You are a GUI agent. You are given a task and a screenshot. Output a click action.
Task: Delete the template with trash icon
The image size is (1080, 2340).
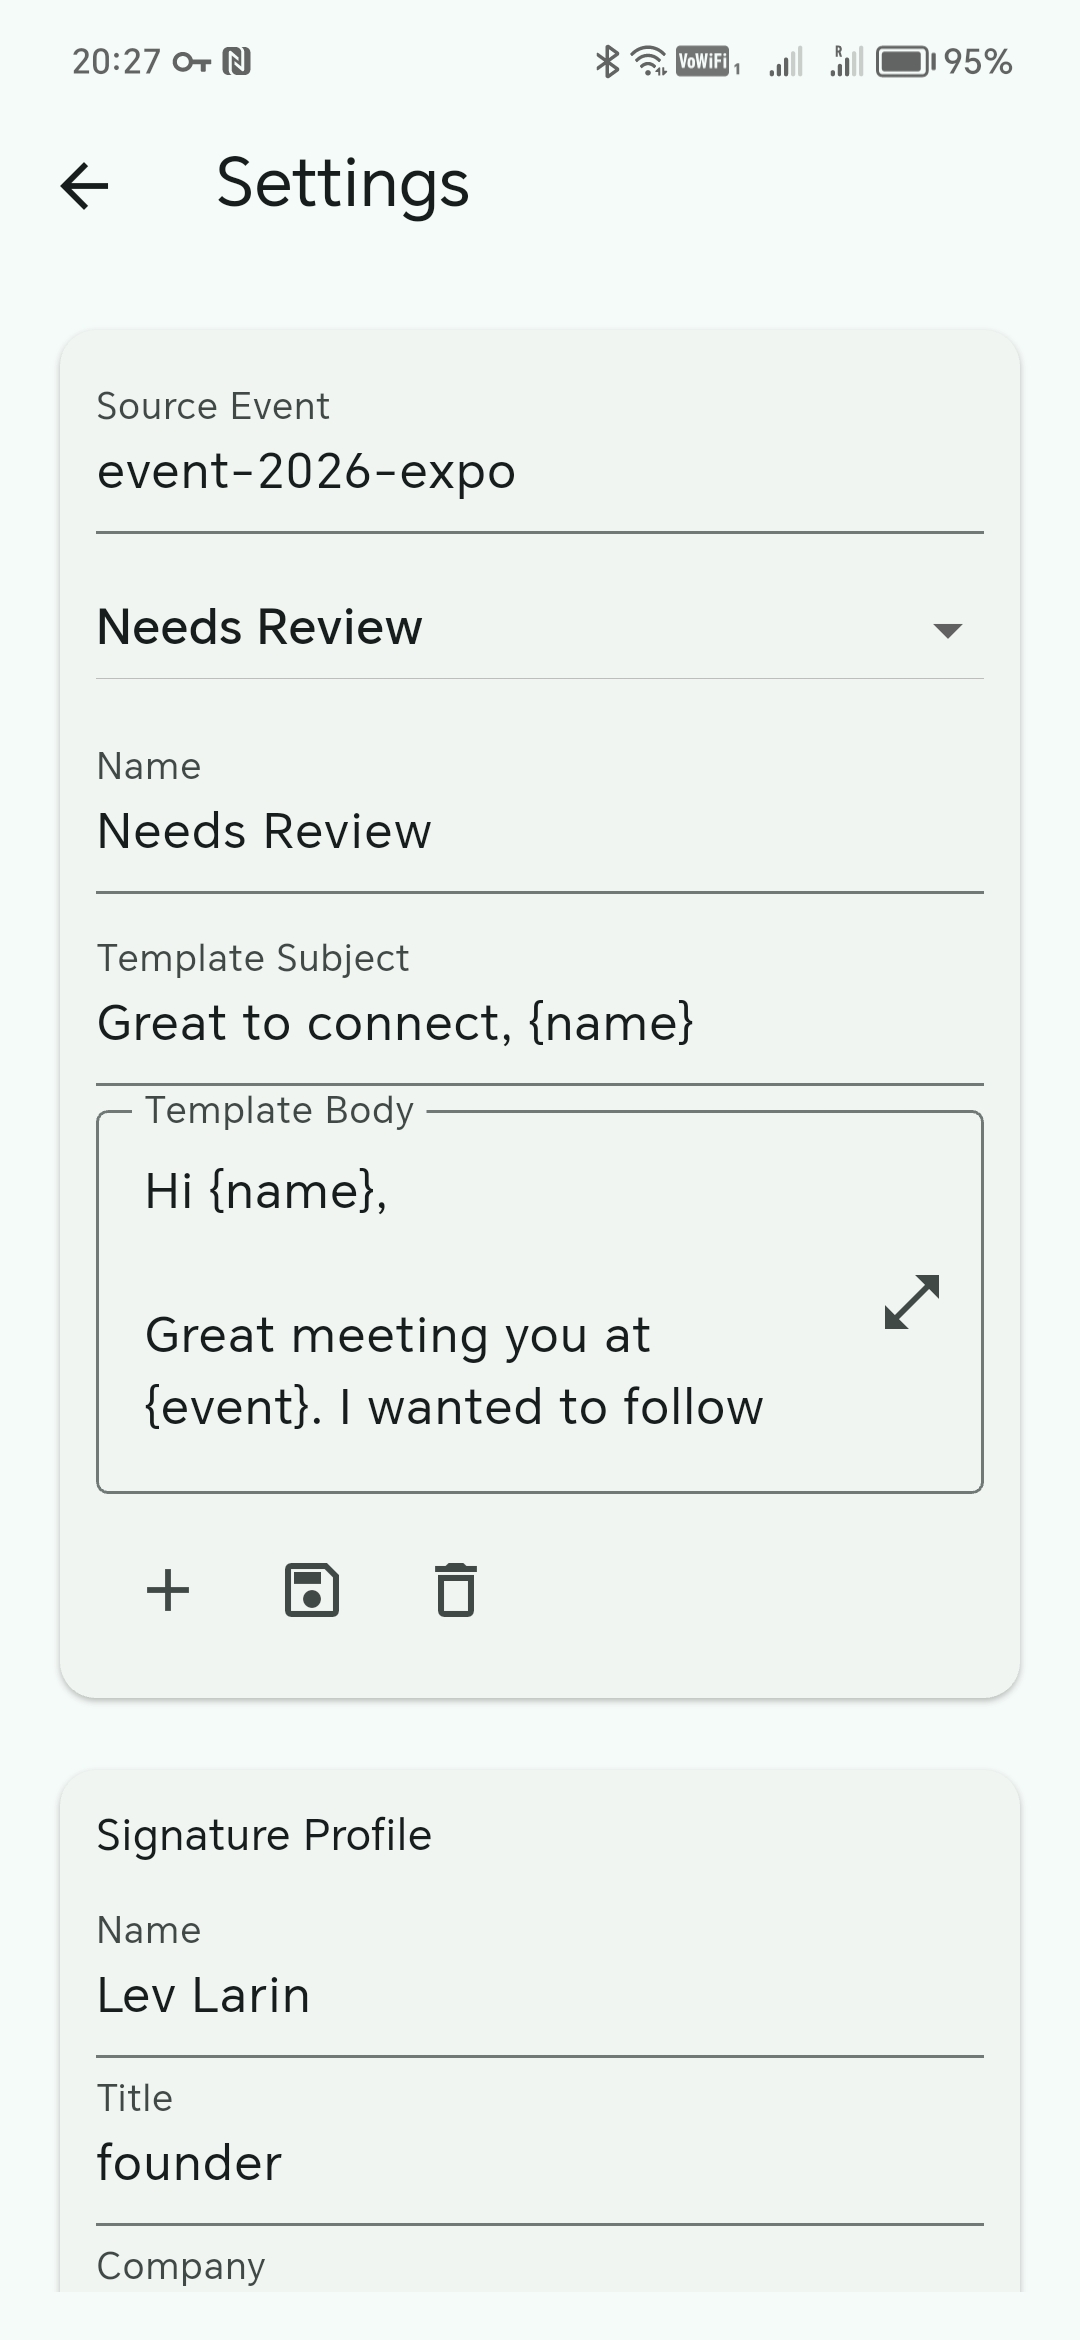pos(456,1590)
